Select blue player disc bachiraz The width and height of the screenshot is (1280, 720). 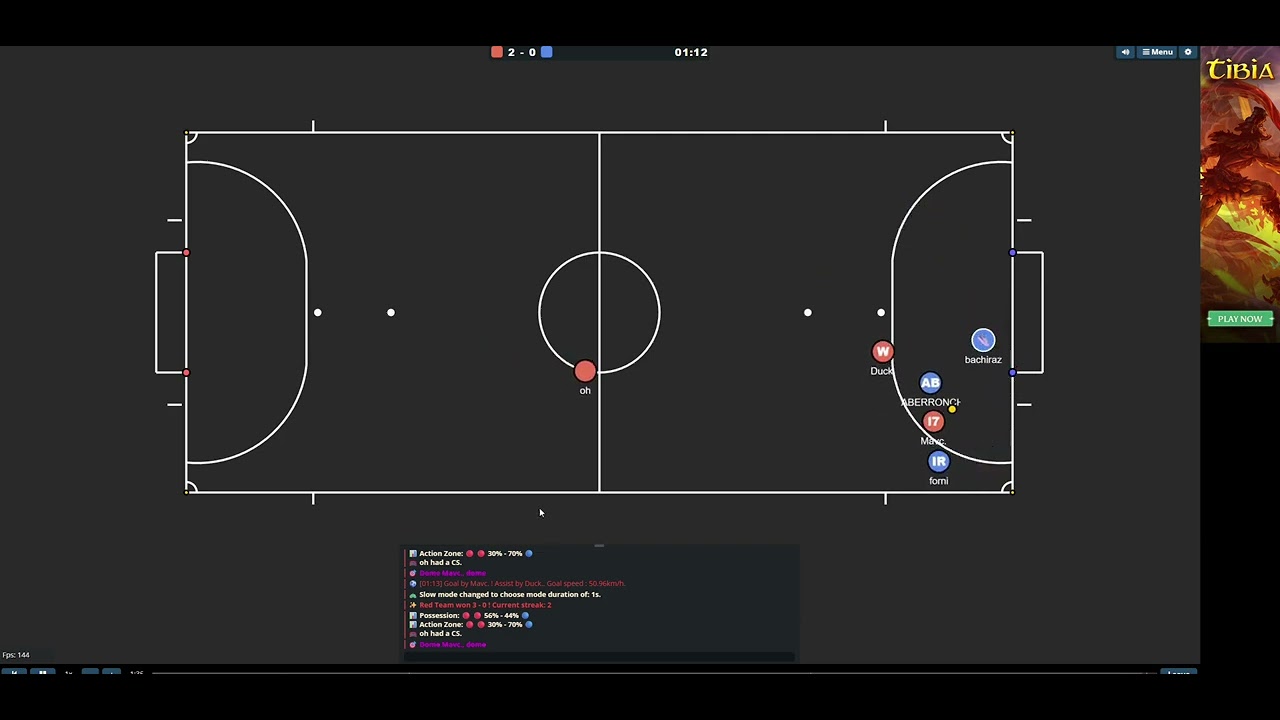pos(983,341)
